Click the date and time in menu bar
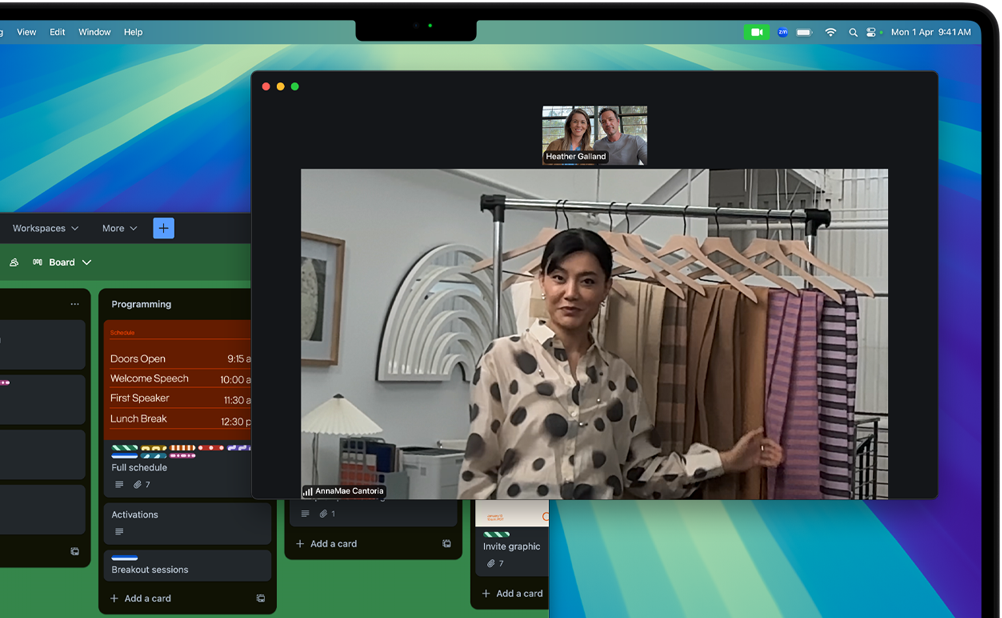 pos(931,32)
